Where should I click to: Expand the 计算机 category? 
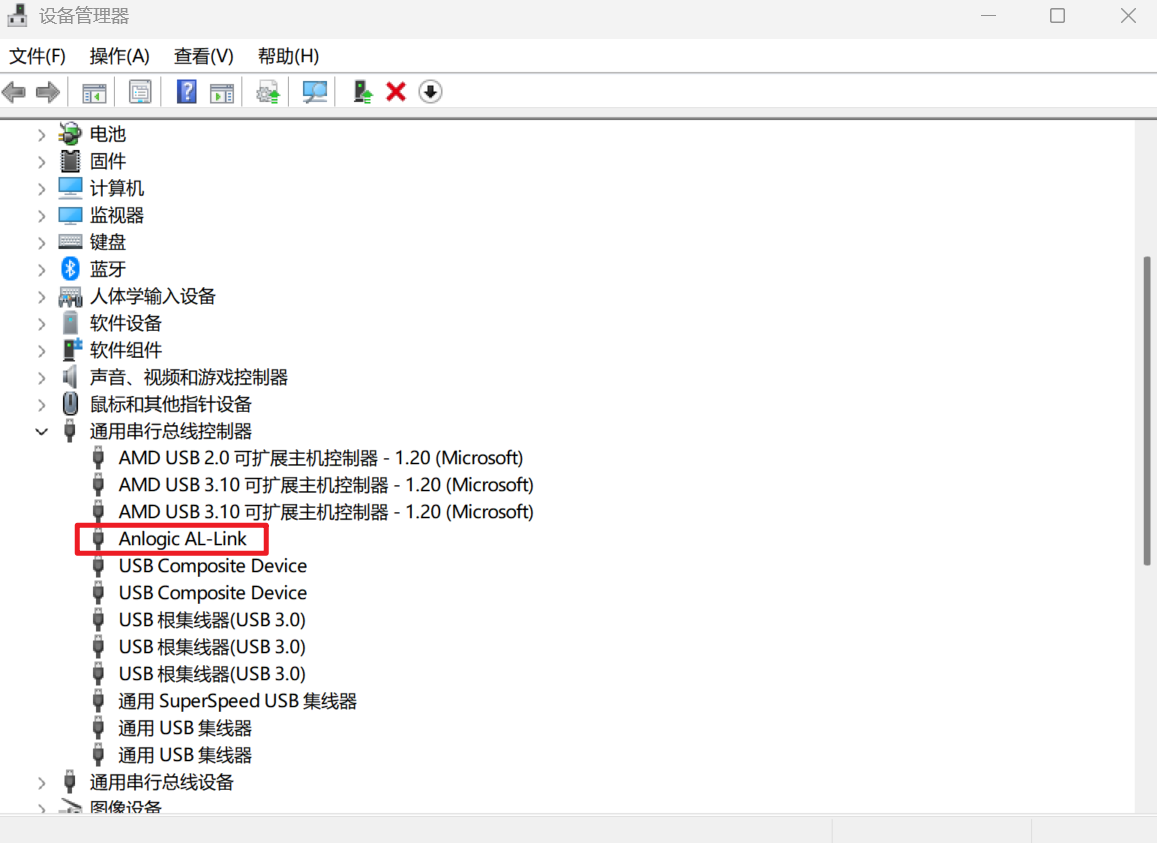tap(41, 189)
